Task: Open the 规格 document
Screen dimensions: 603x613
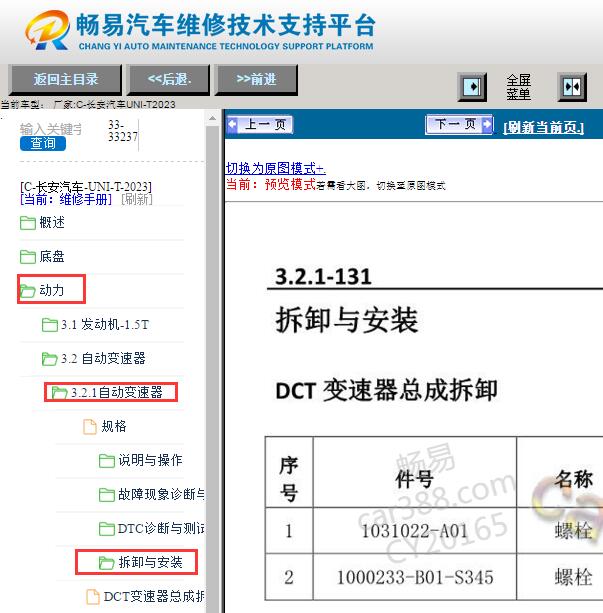Action: 114,426
